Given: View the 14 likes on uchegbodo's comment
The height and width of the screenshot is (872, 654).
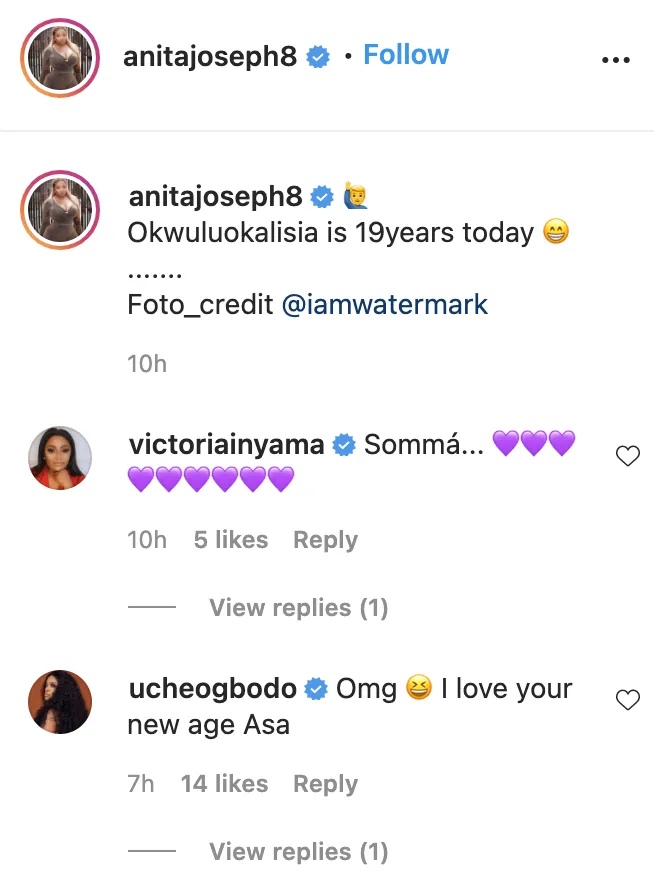Looking at the screenshot, I should (x=224, y=784).
